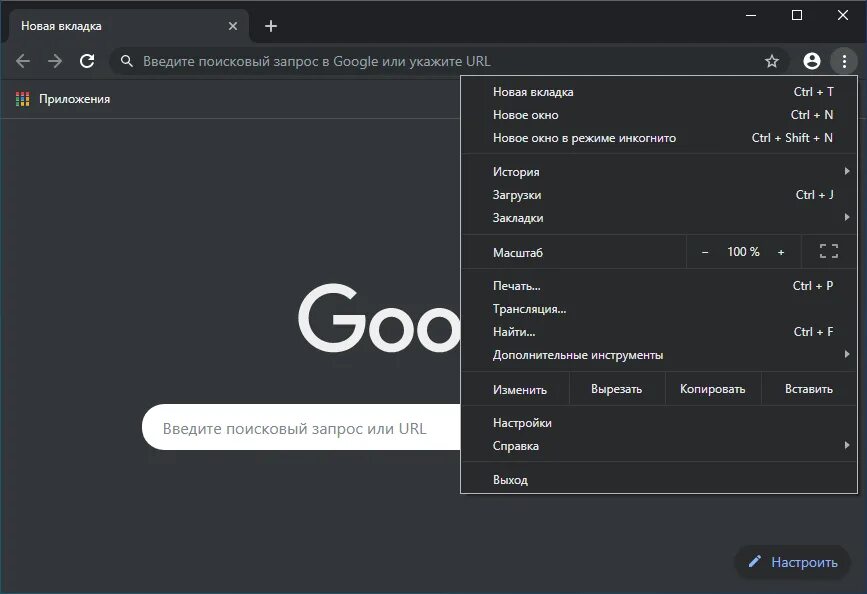Expand the История submenu

pos(659,171)
